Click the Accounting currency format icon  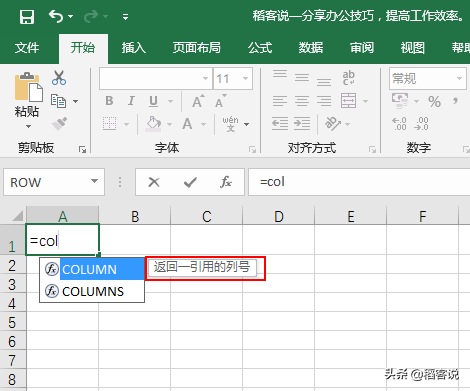point(400,101)
